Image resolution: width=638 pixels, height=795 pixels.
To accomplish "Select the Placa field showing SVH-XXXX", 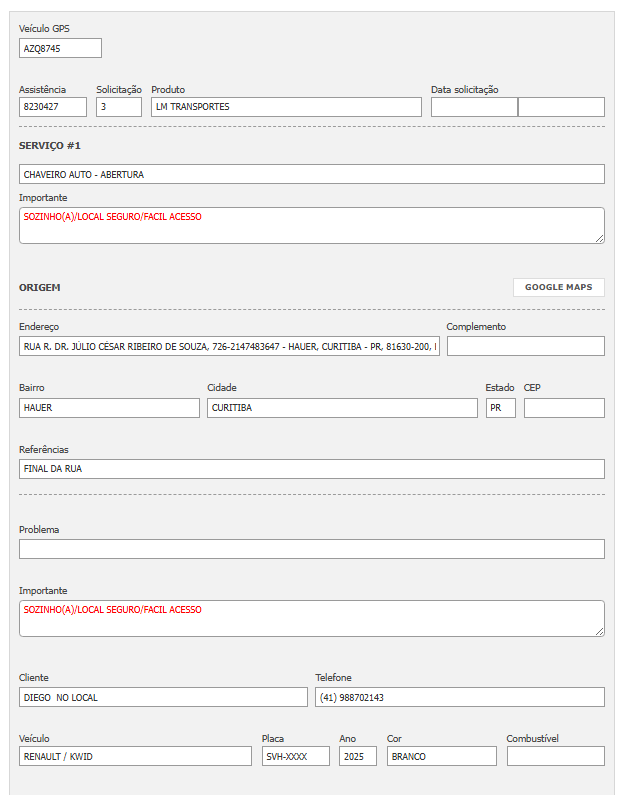I will (295, 756).
